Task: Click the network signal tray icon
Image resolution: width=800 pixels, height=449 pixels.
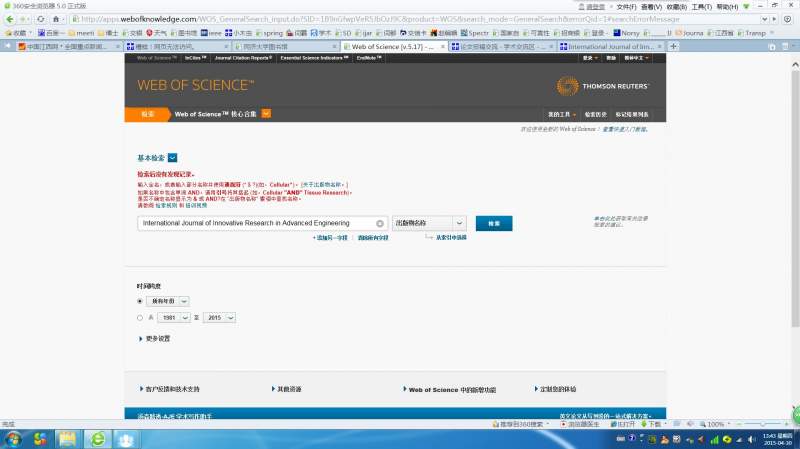Action: 714,439
